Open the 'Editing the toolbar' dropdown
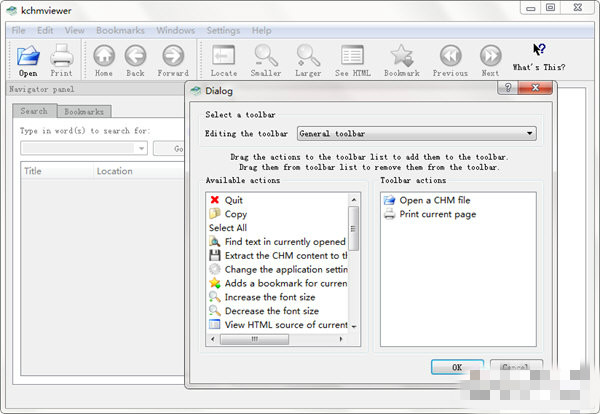The width and height of the screenshot is (600, 414). click(415, 133)
